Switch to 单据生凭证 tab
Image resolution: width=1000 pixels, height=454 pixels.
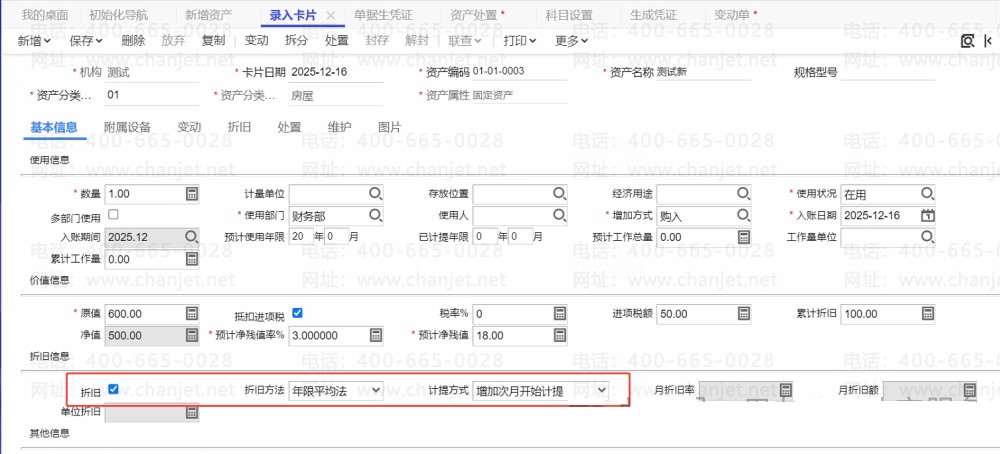tap(383, 15)
